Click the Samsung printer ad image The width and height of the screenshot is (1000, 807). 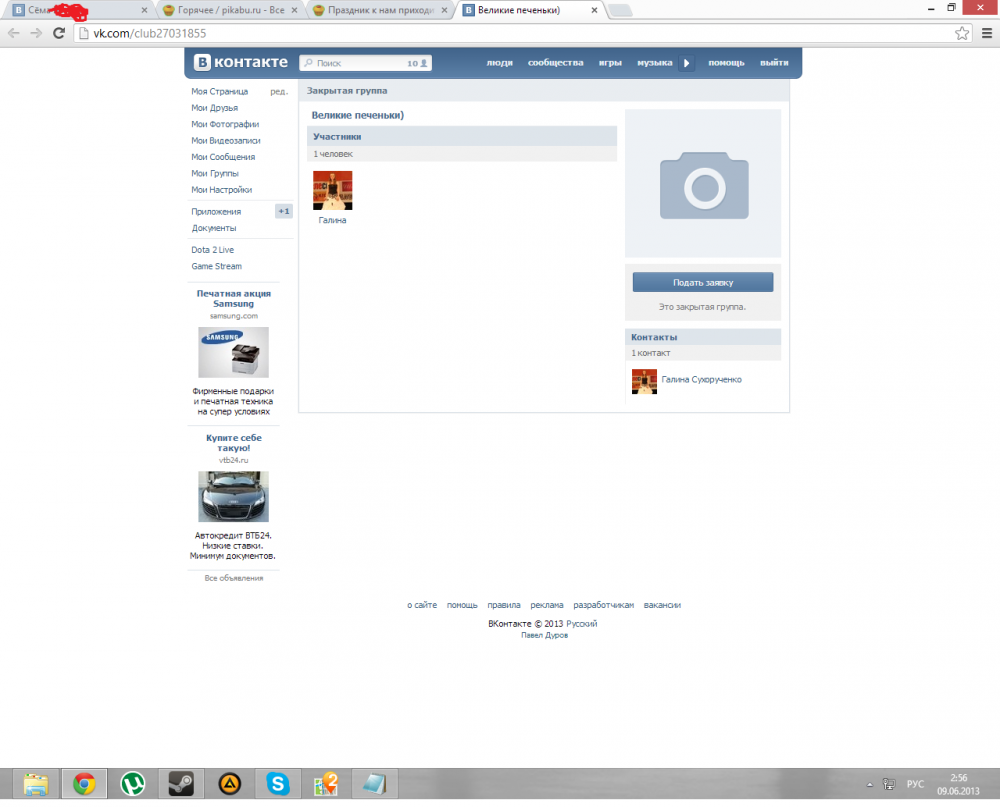tap(233, 352)
